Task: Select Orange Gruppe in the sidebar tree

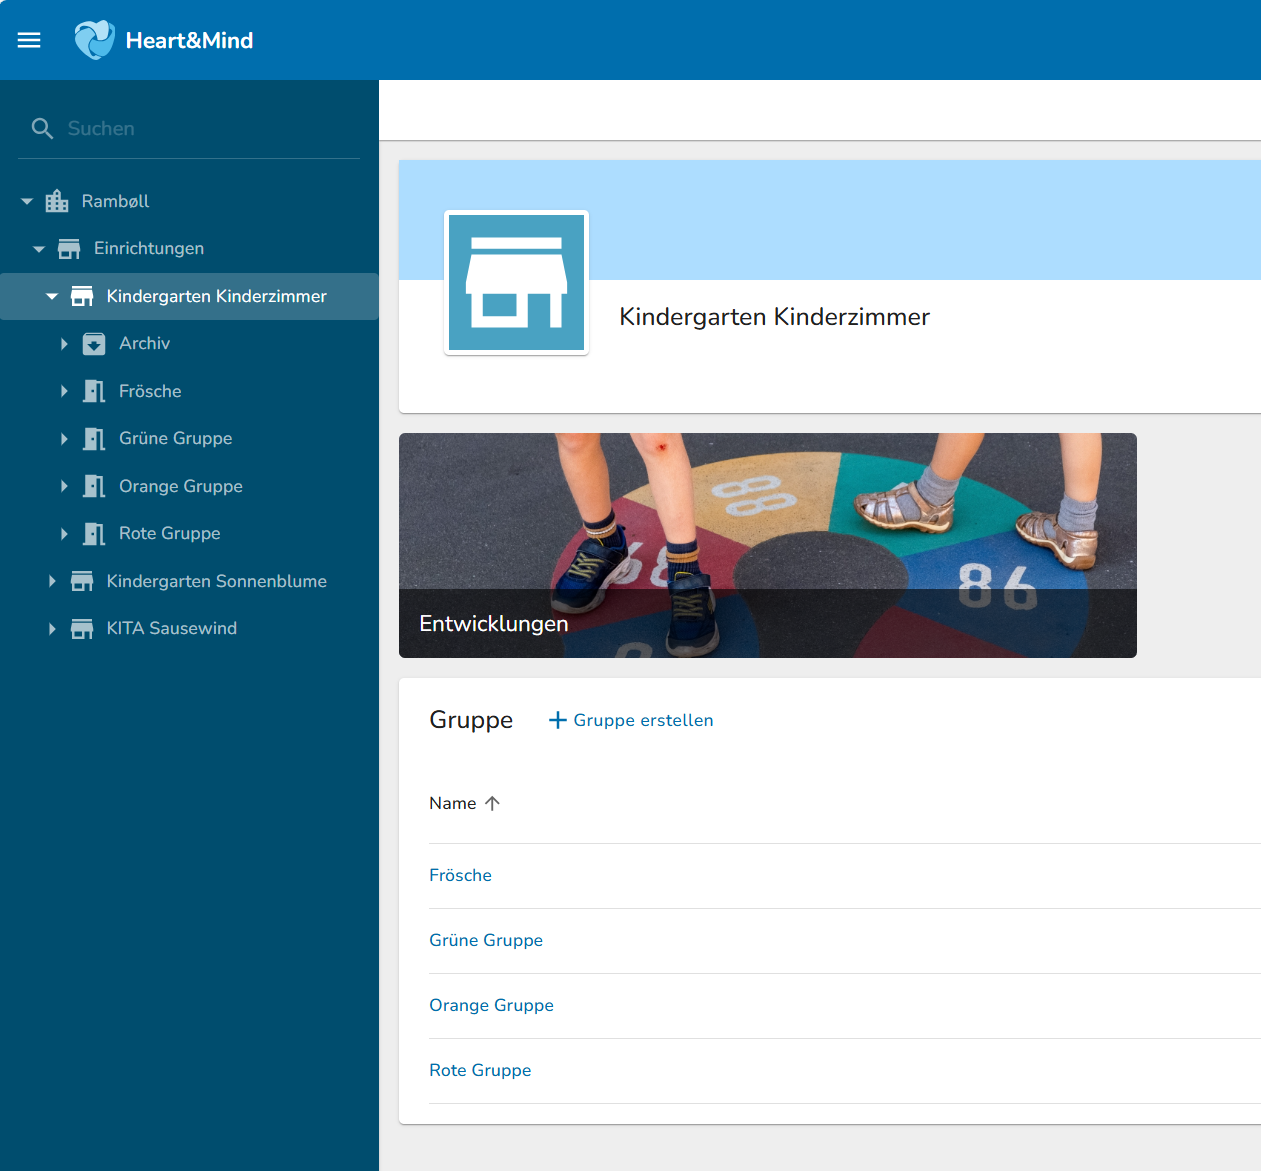Action: coord(180,486)
